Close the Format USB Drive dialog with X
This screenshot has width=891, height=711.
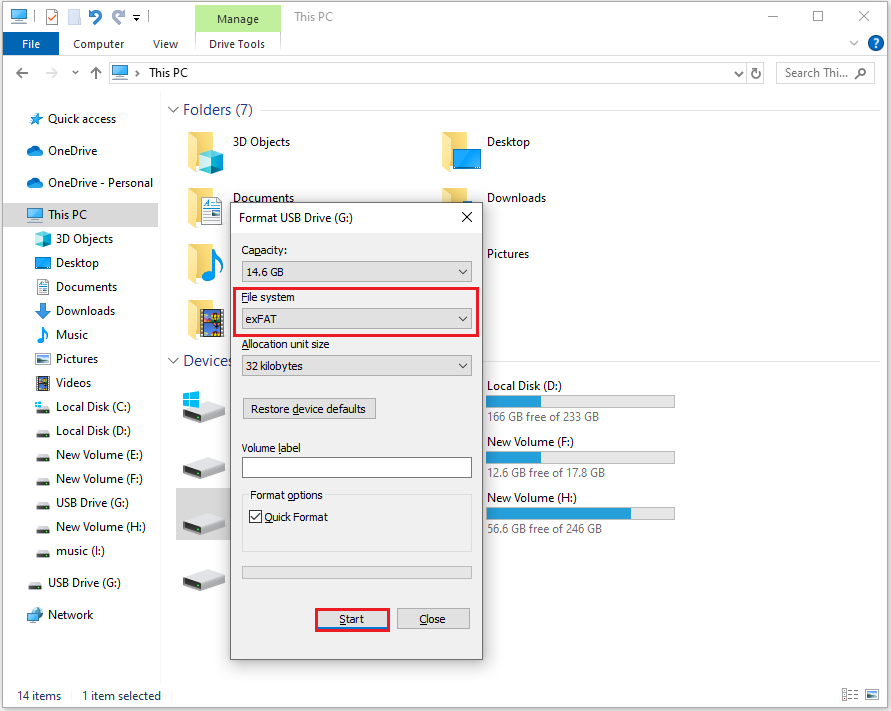[467, 217]
